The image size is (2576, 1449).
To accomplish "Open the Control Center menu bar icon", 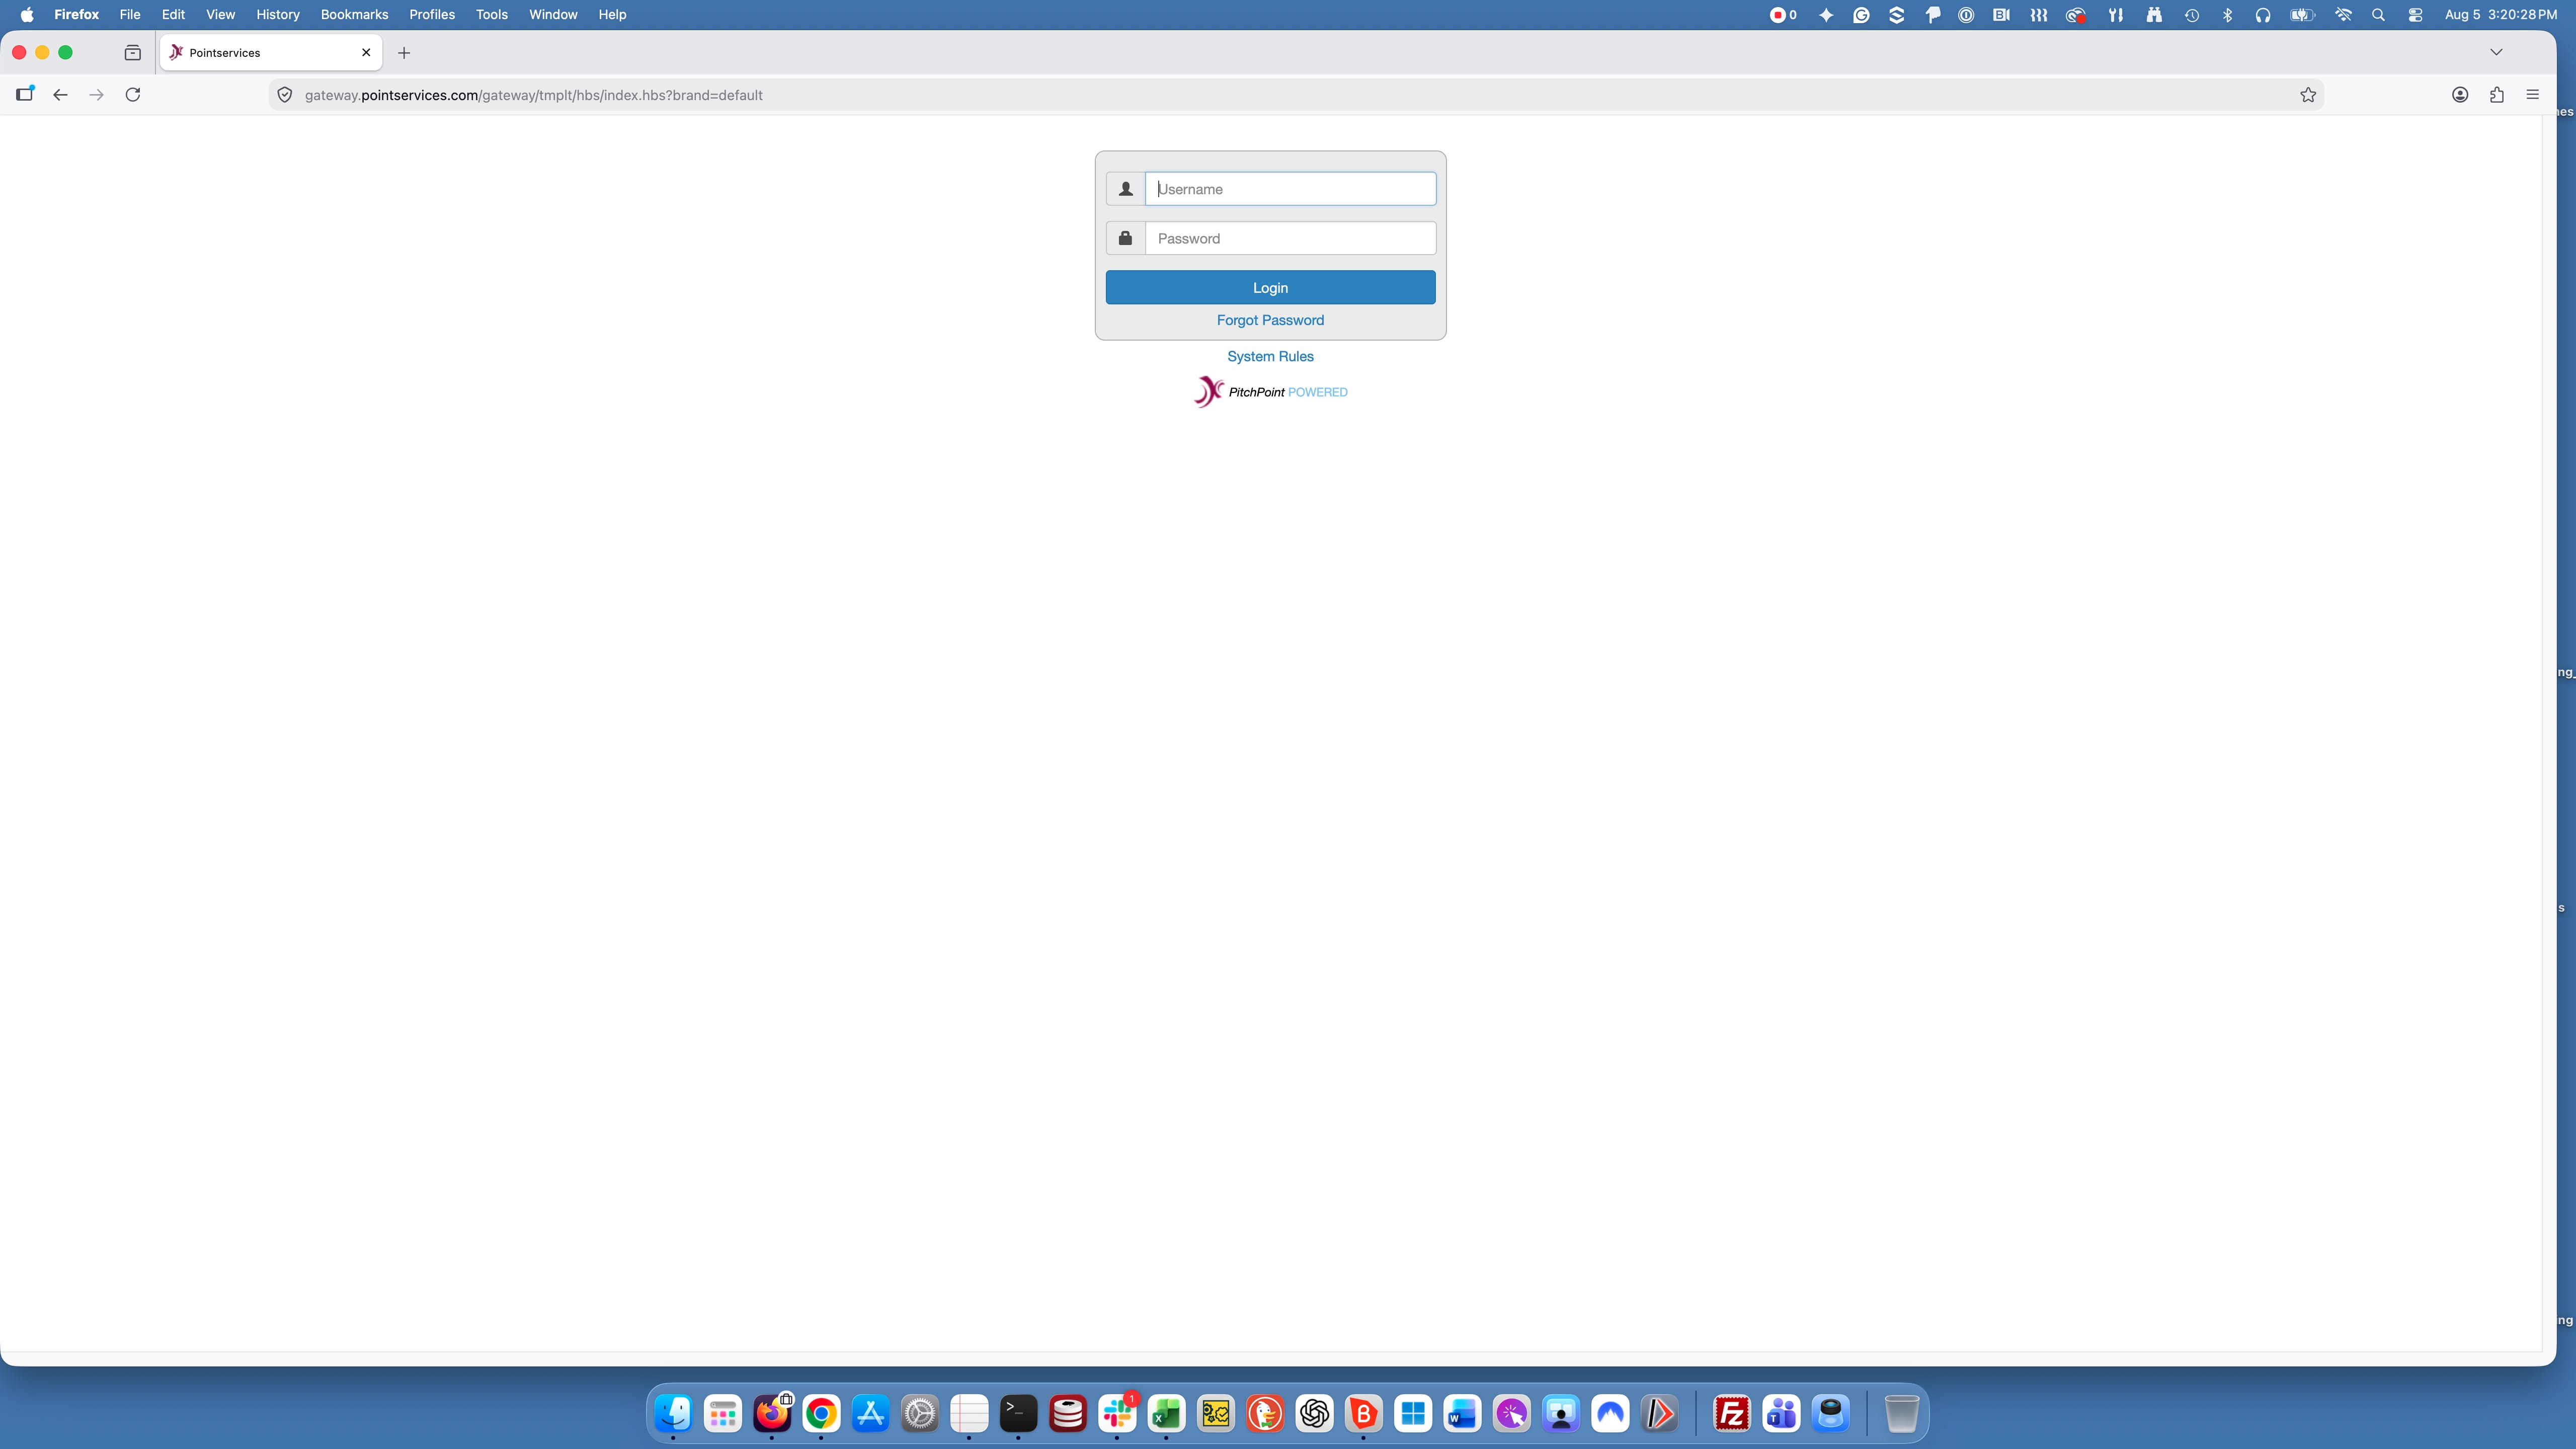I will click(2415, 15).
